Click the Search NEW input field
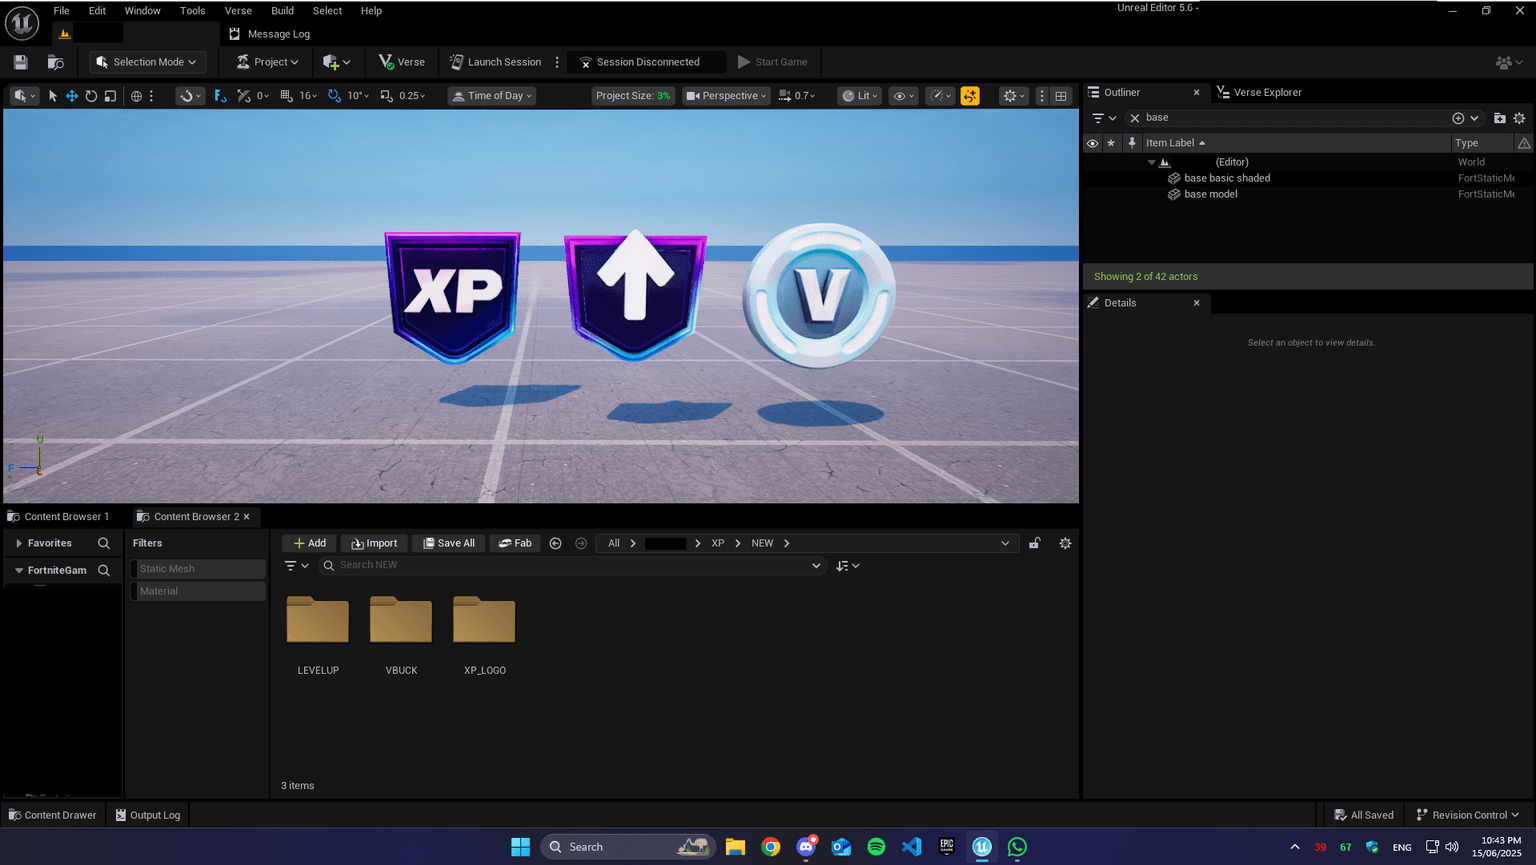This screenshot has width=1536, height=865. [571, 565]
